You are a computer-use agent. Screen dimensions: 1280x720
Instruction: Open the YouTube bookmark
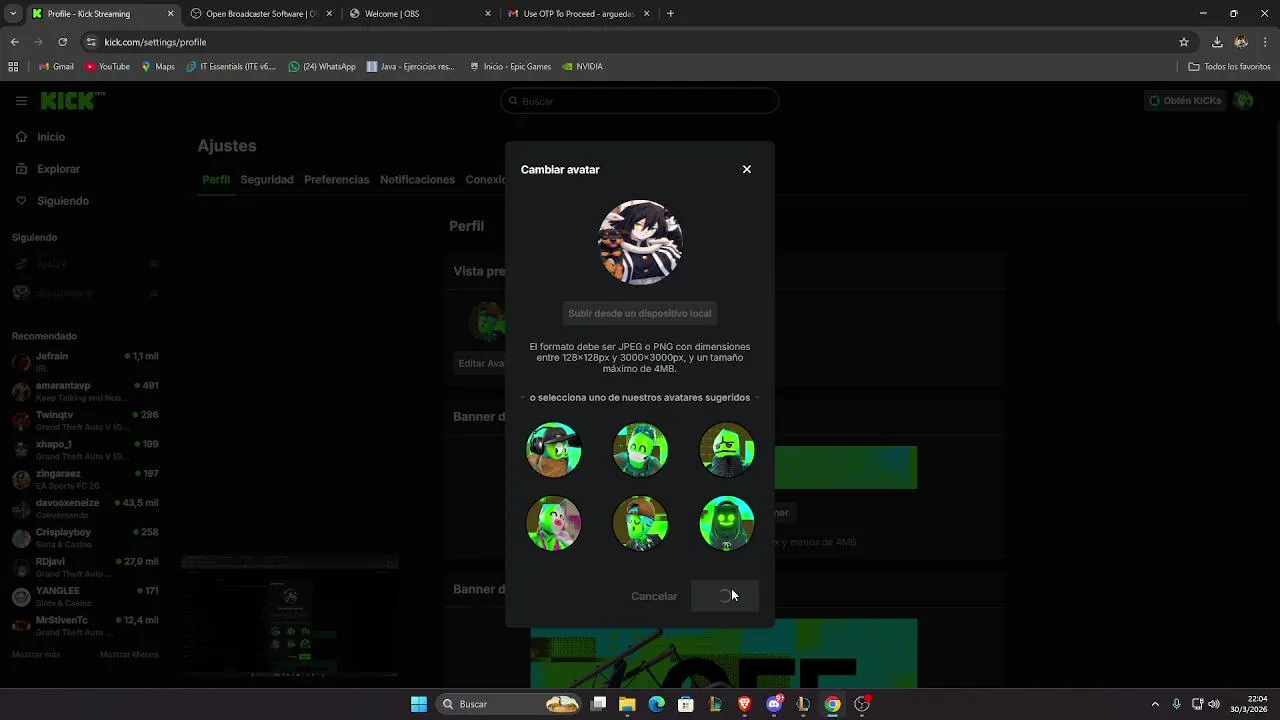107,67
